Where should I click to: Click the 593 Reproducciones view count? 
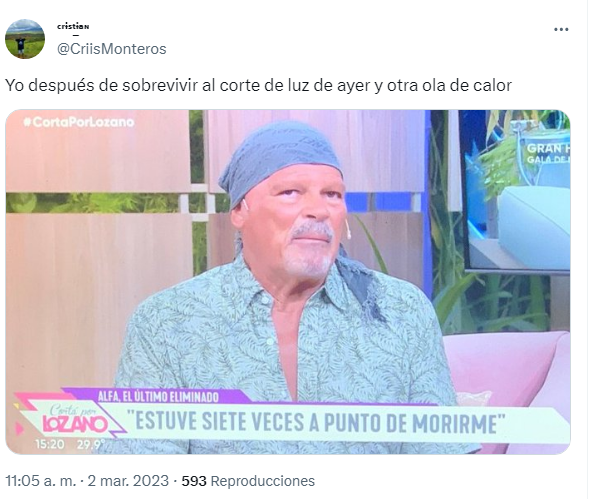point(248,481)
